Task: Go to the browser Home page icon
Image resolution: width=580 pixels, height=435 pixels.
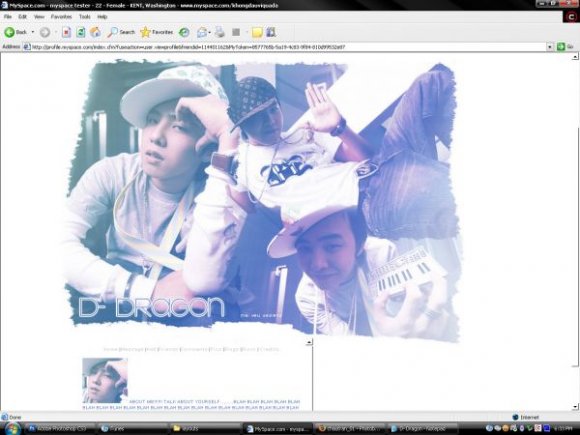Action: tap(95, 32)
